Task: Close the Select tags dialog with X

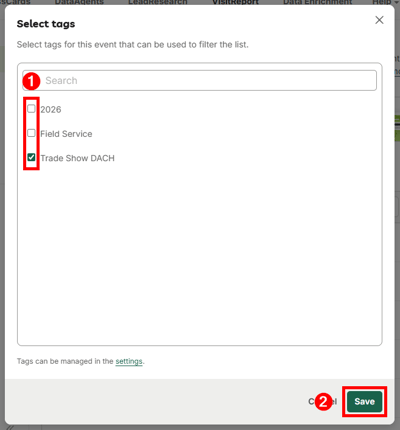Action: point(379,20)
